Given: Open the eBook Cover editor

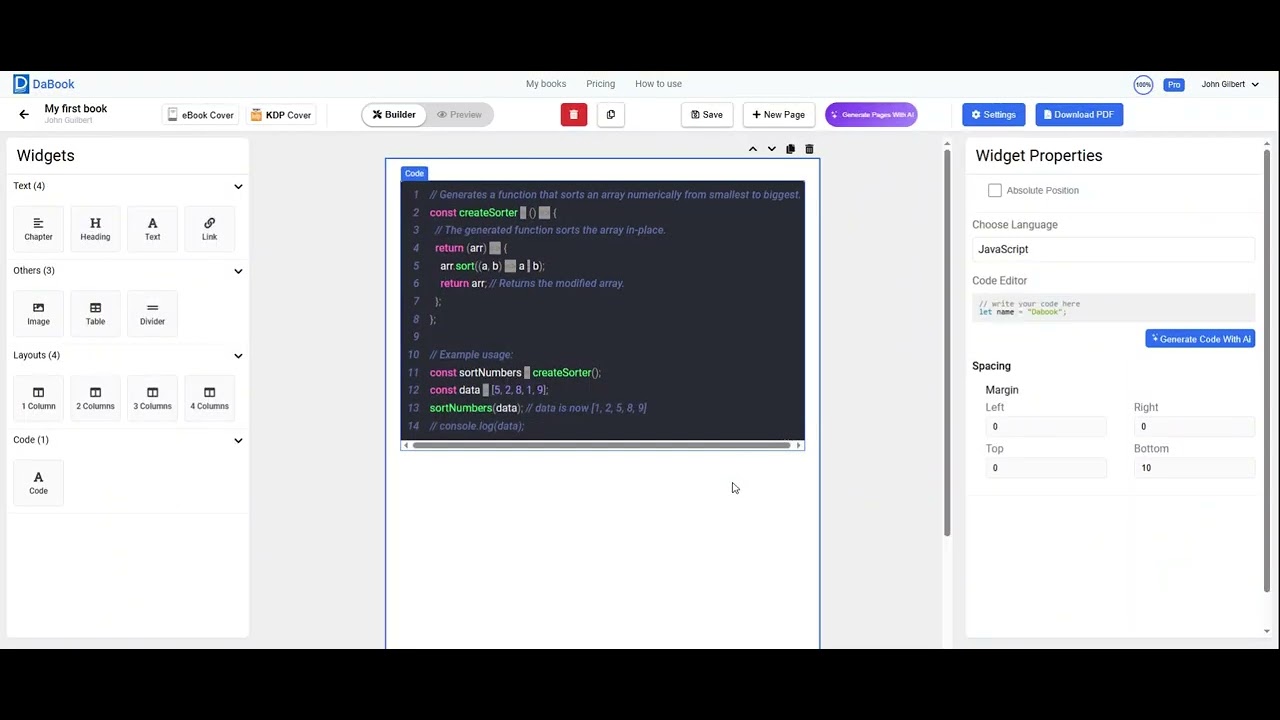Looking at the screenshot, I should tap(201, 115).
